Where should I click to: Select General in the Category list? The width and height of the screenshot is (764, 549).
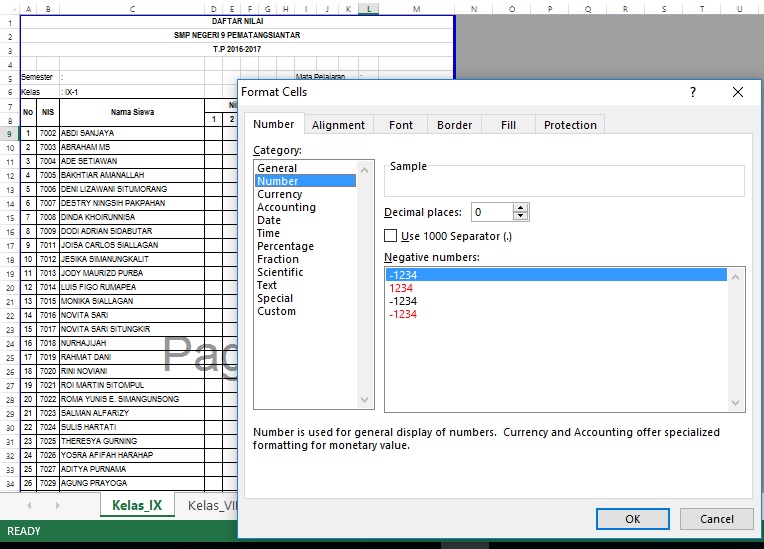click(306, 168)
